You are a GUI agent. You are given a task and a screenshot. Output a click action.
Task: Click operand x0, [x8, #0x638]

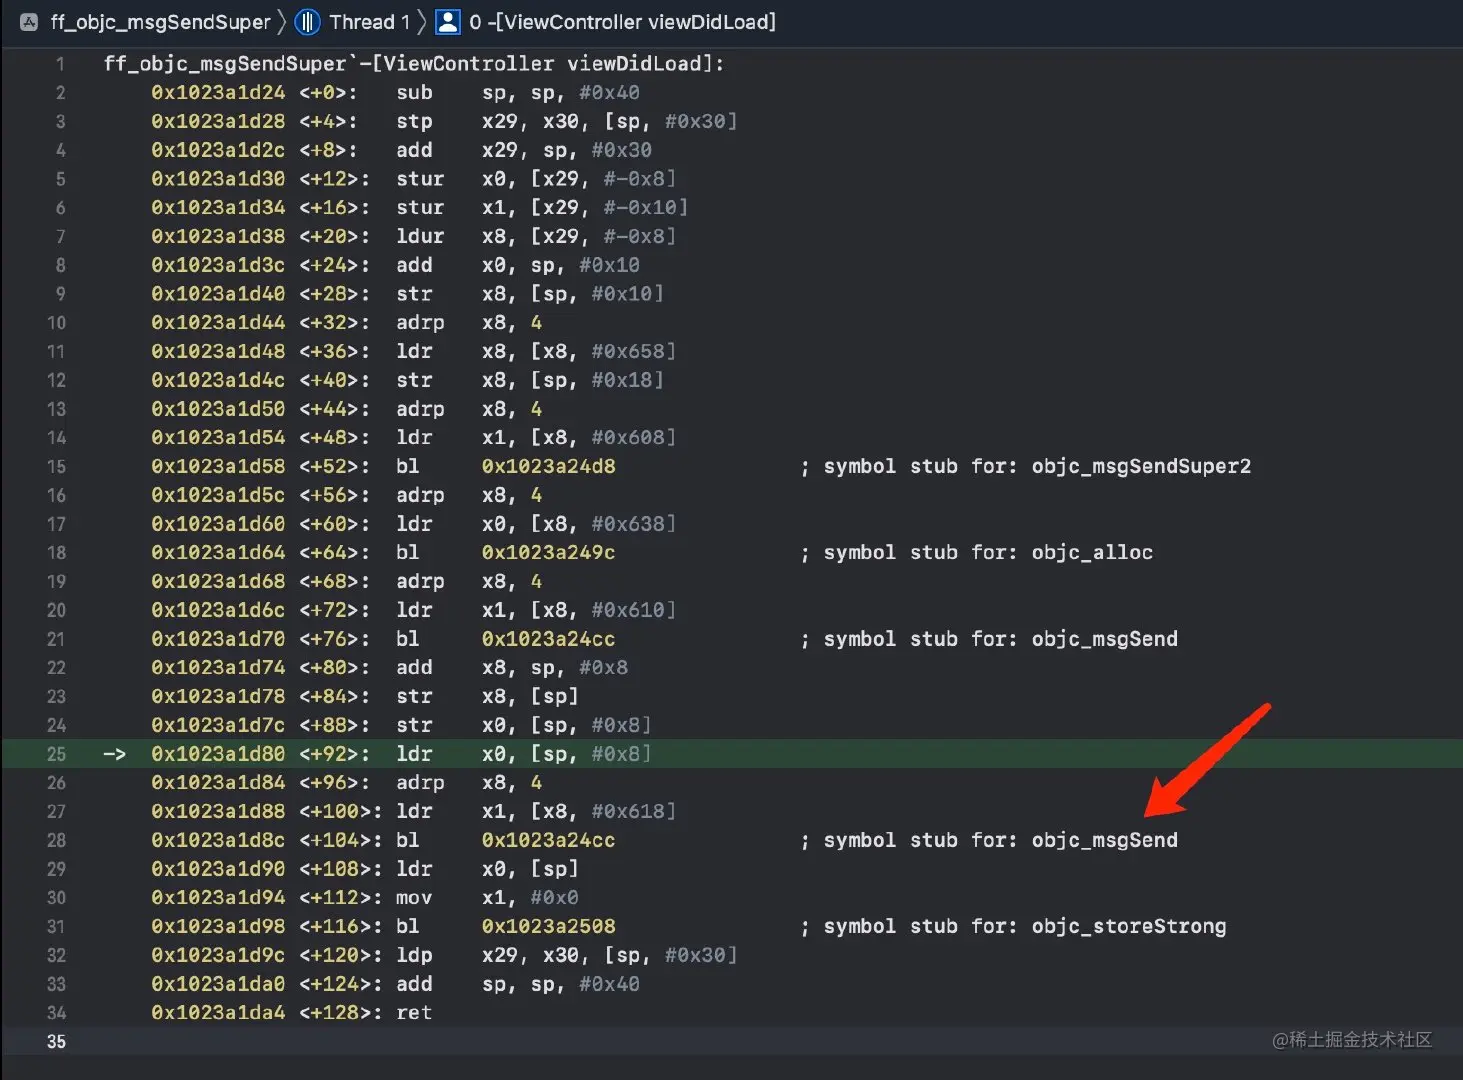tap(579, 524)
